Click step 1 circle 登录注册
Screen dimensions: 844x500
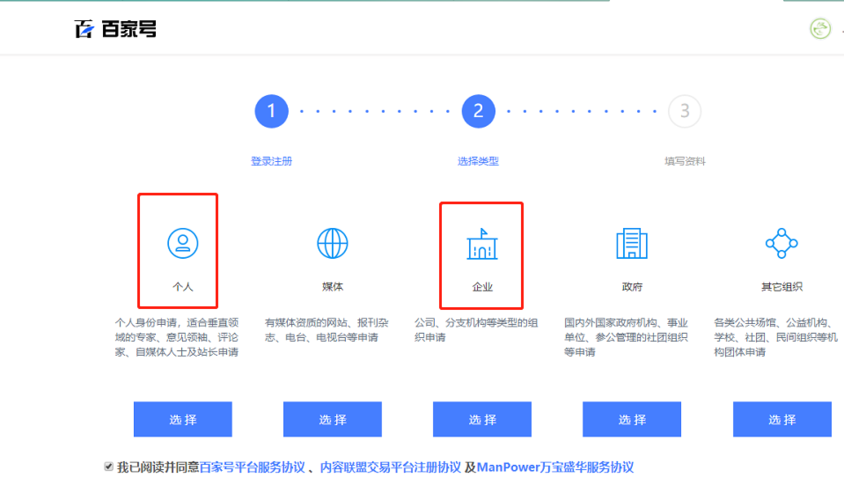coord(271,111)
